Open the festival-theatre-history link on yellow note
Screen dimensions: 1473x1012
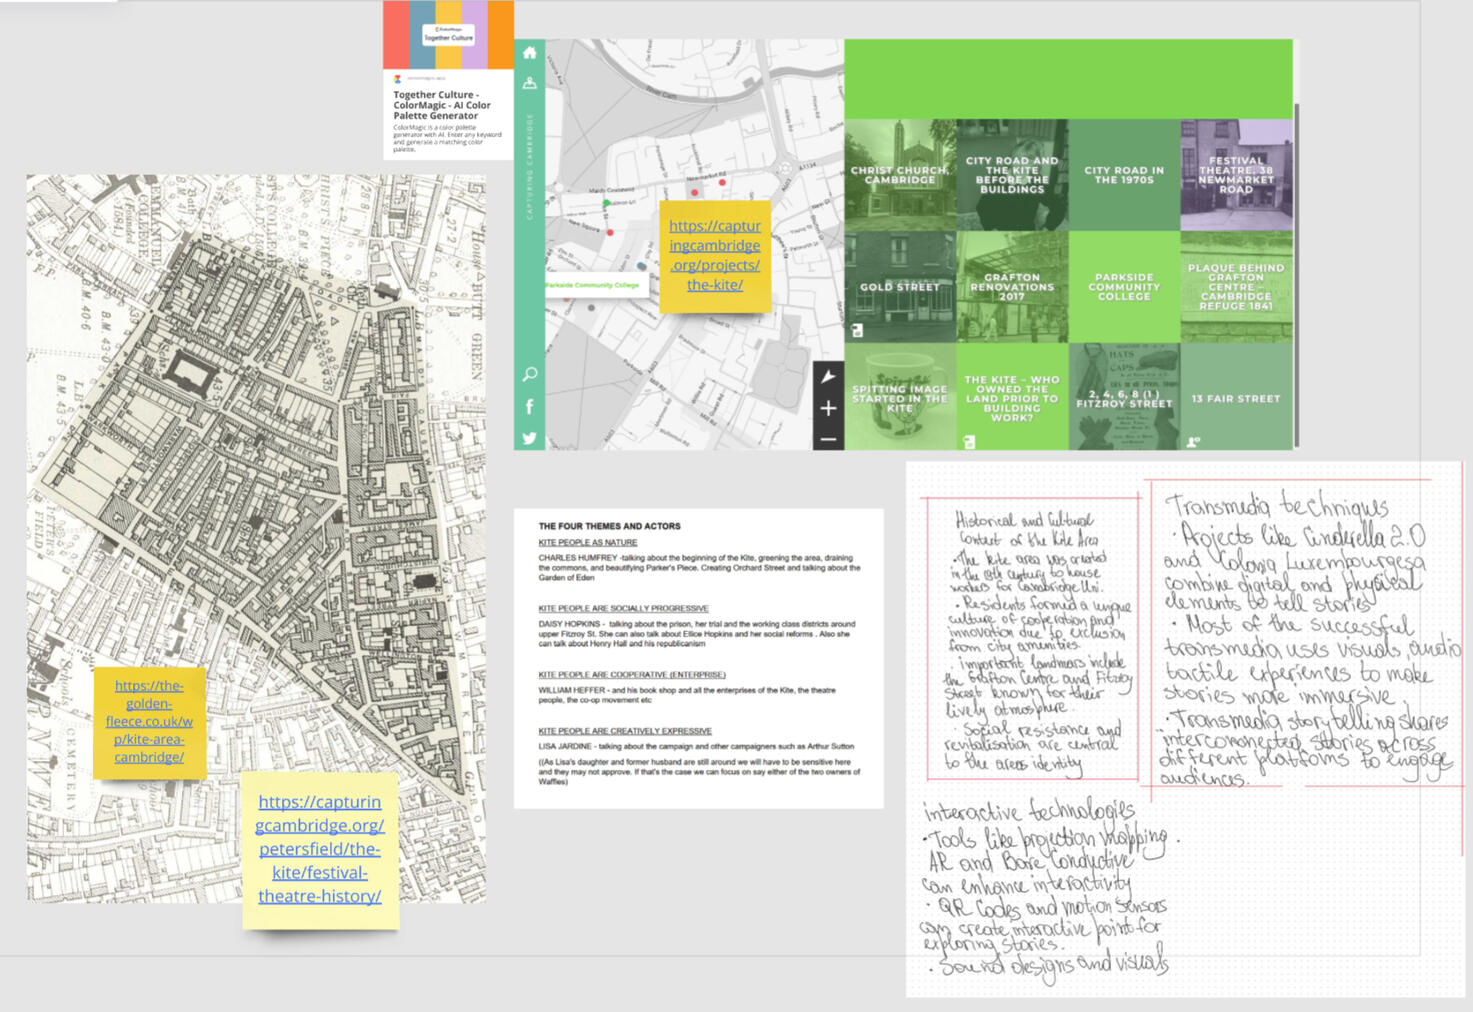320,849
